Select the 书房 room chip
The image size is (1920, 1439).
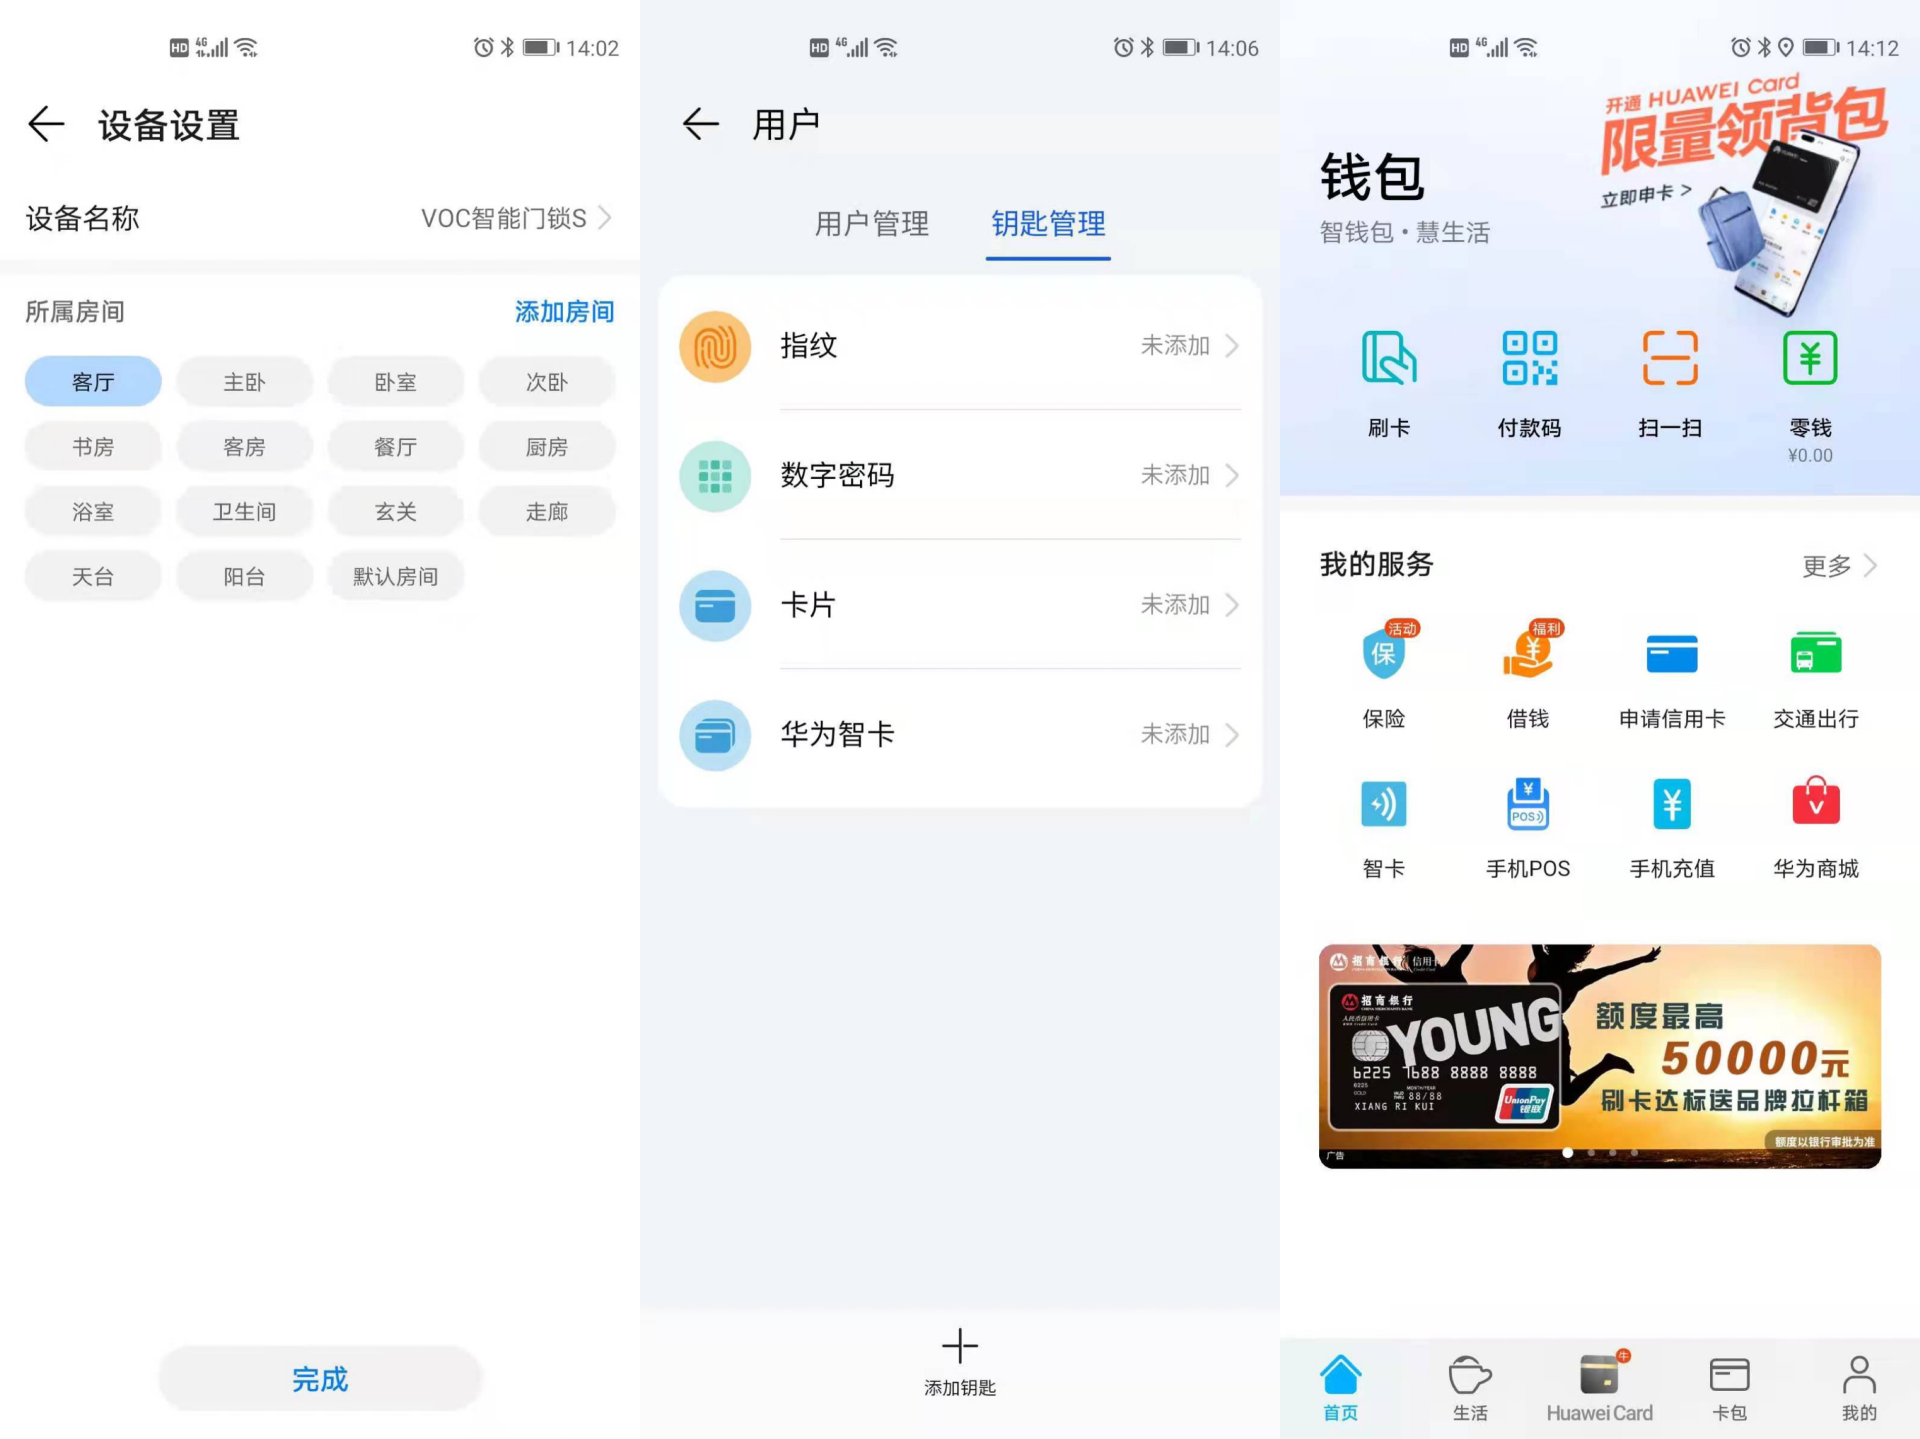click(93, 447)
